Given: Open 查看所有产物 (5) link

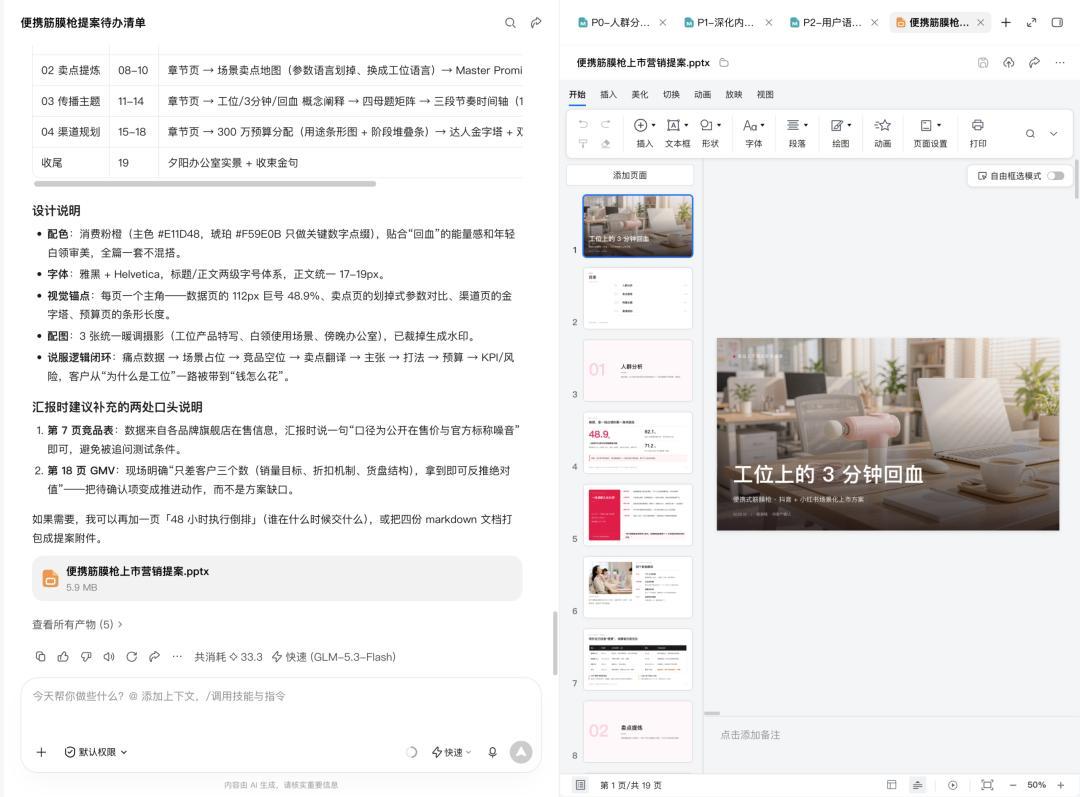Looking at the screenshot, I should pos(77,624).
